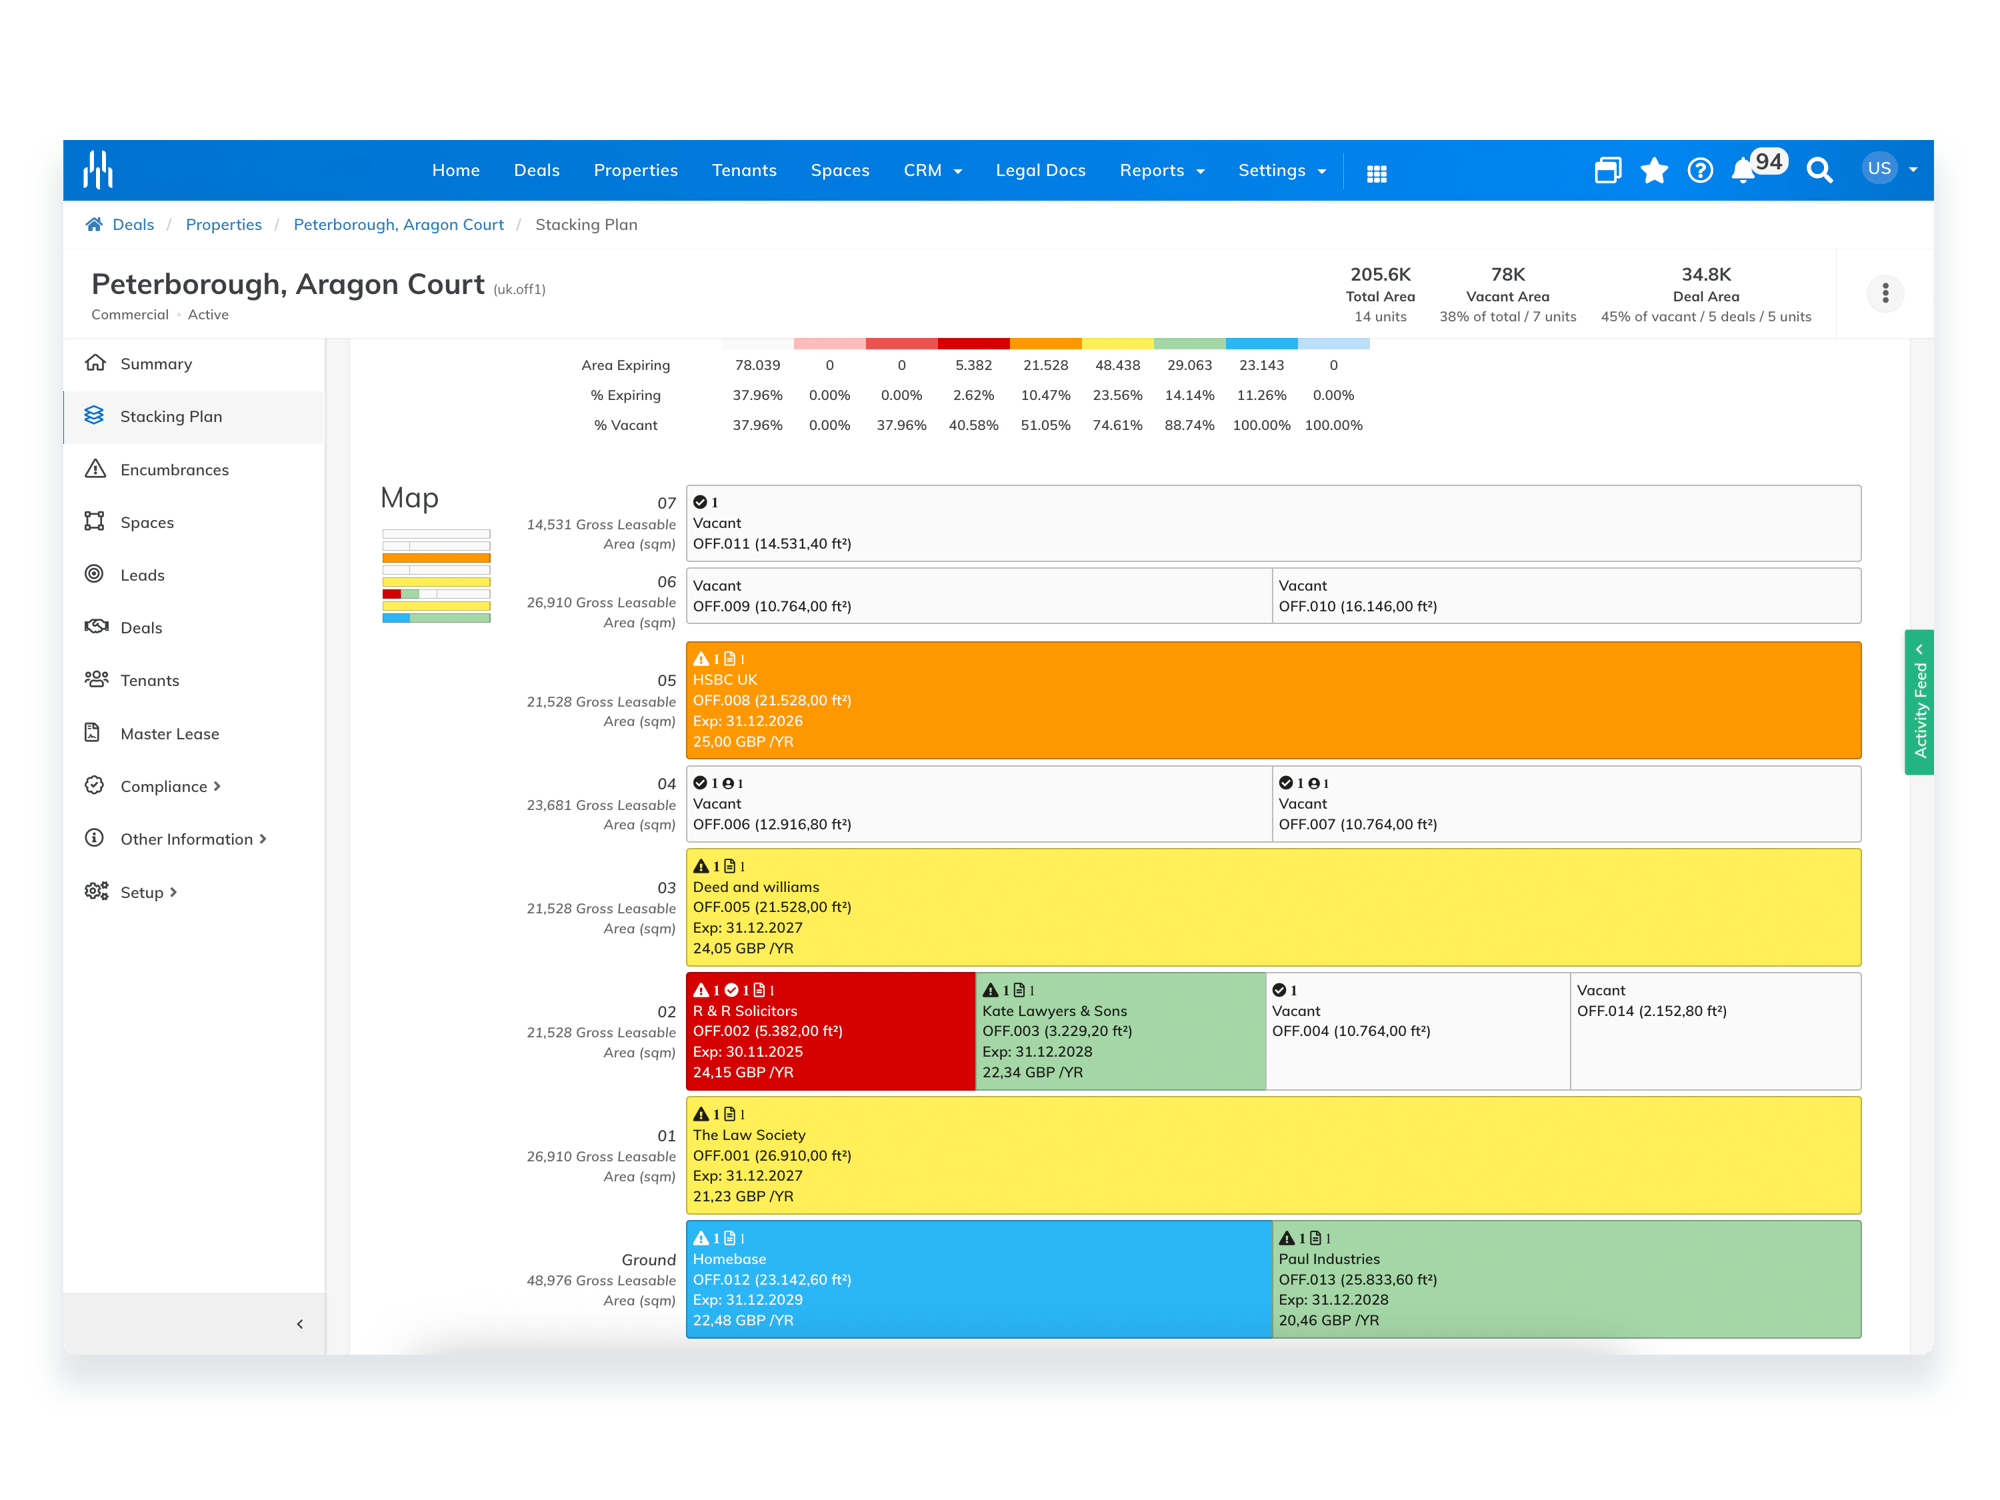
Task: Click the favorites star icon
Action: click(x=1654, y=171)
